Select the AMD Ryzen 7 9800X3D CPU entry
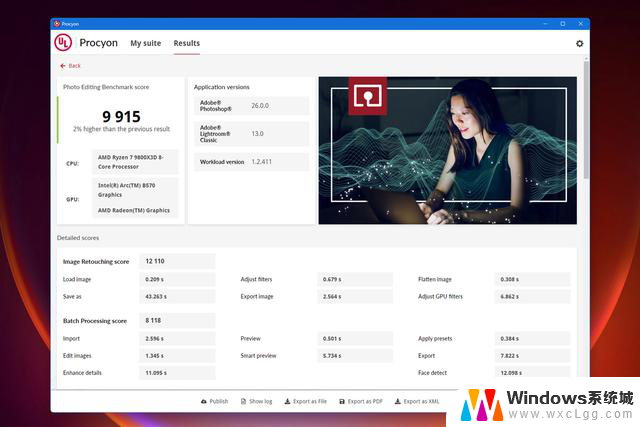This screenshot has height=427, width=640. 135,162
